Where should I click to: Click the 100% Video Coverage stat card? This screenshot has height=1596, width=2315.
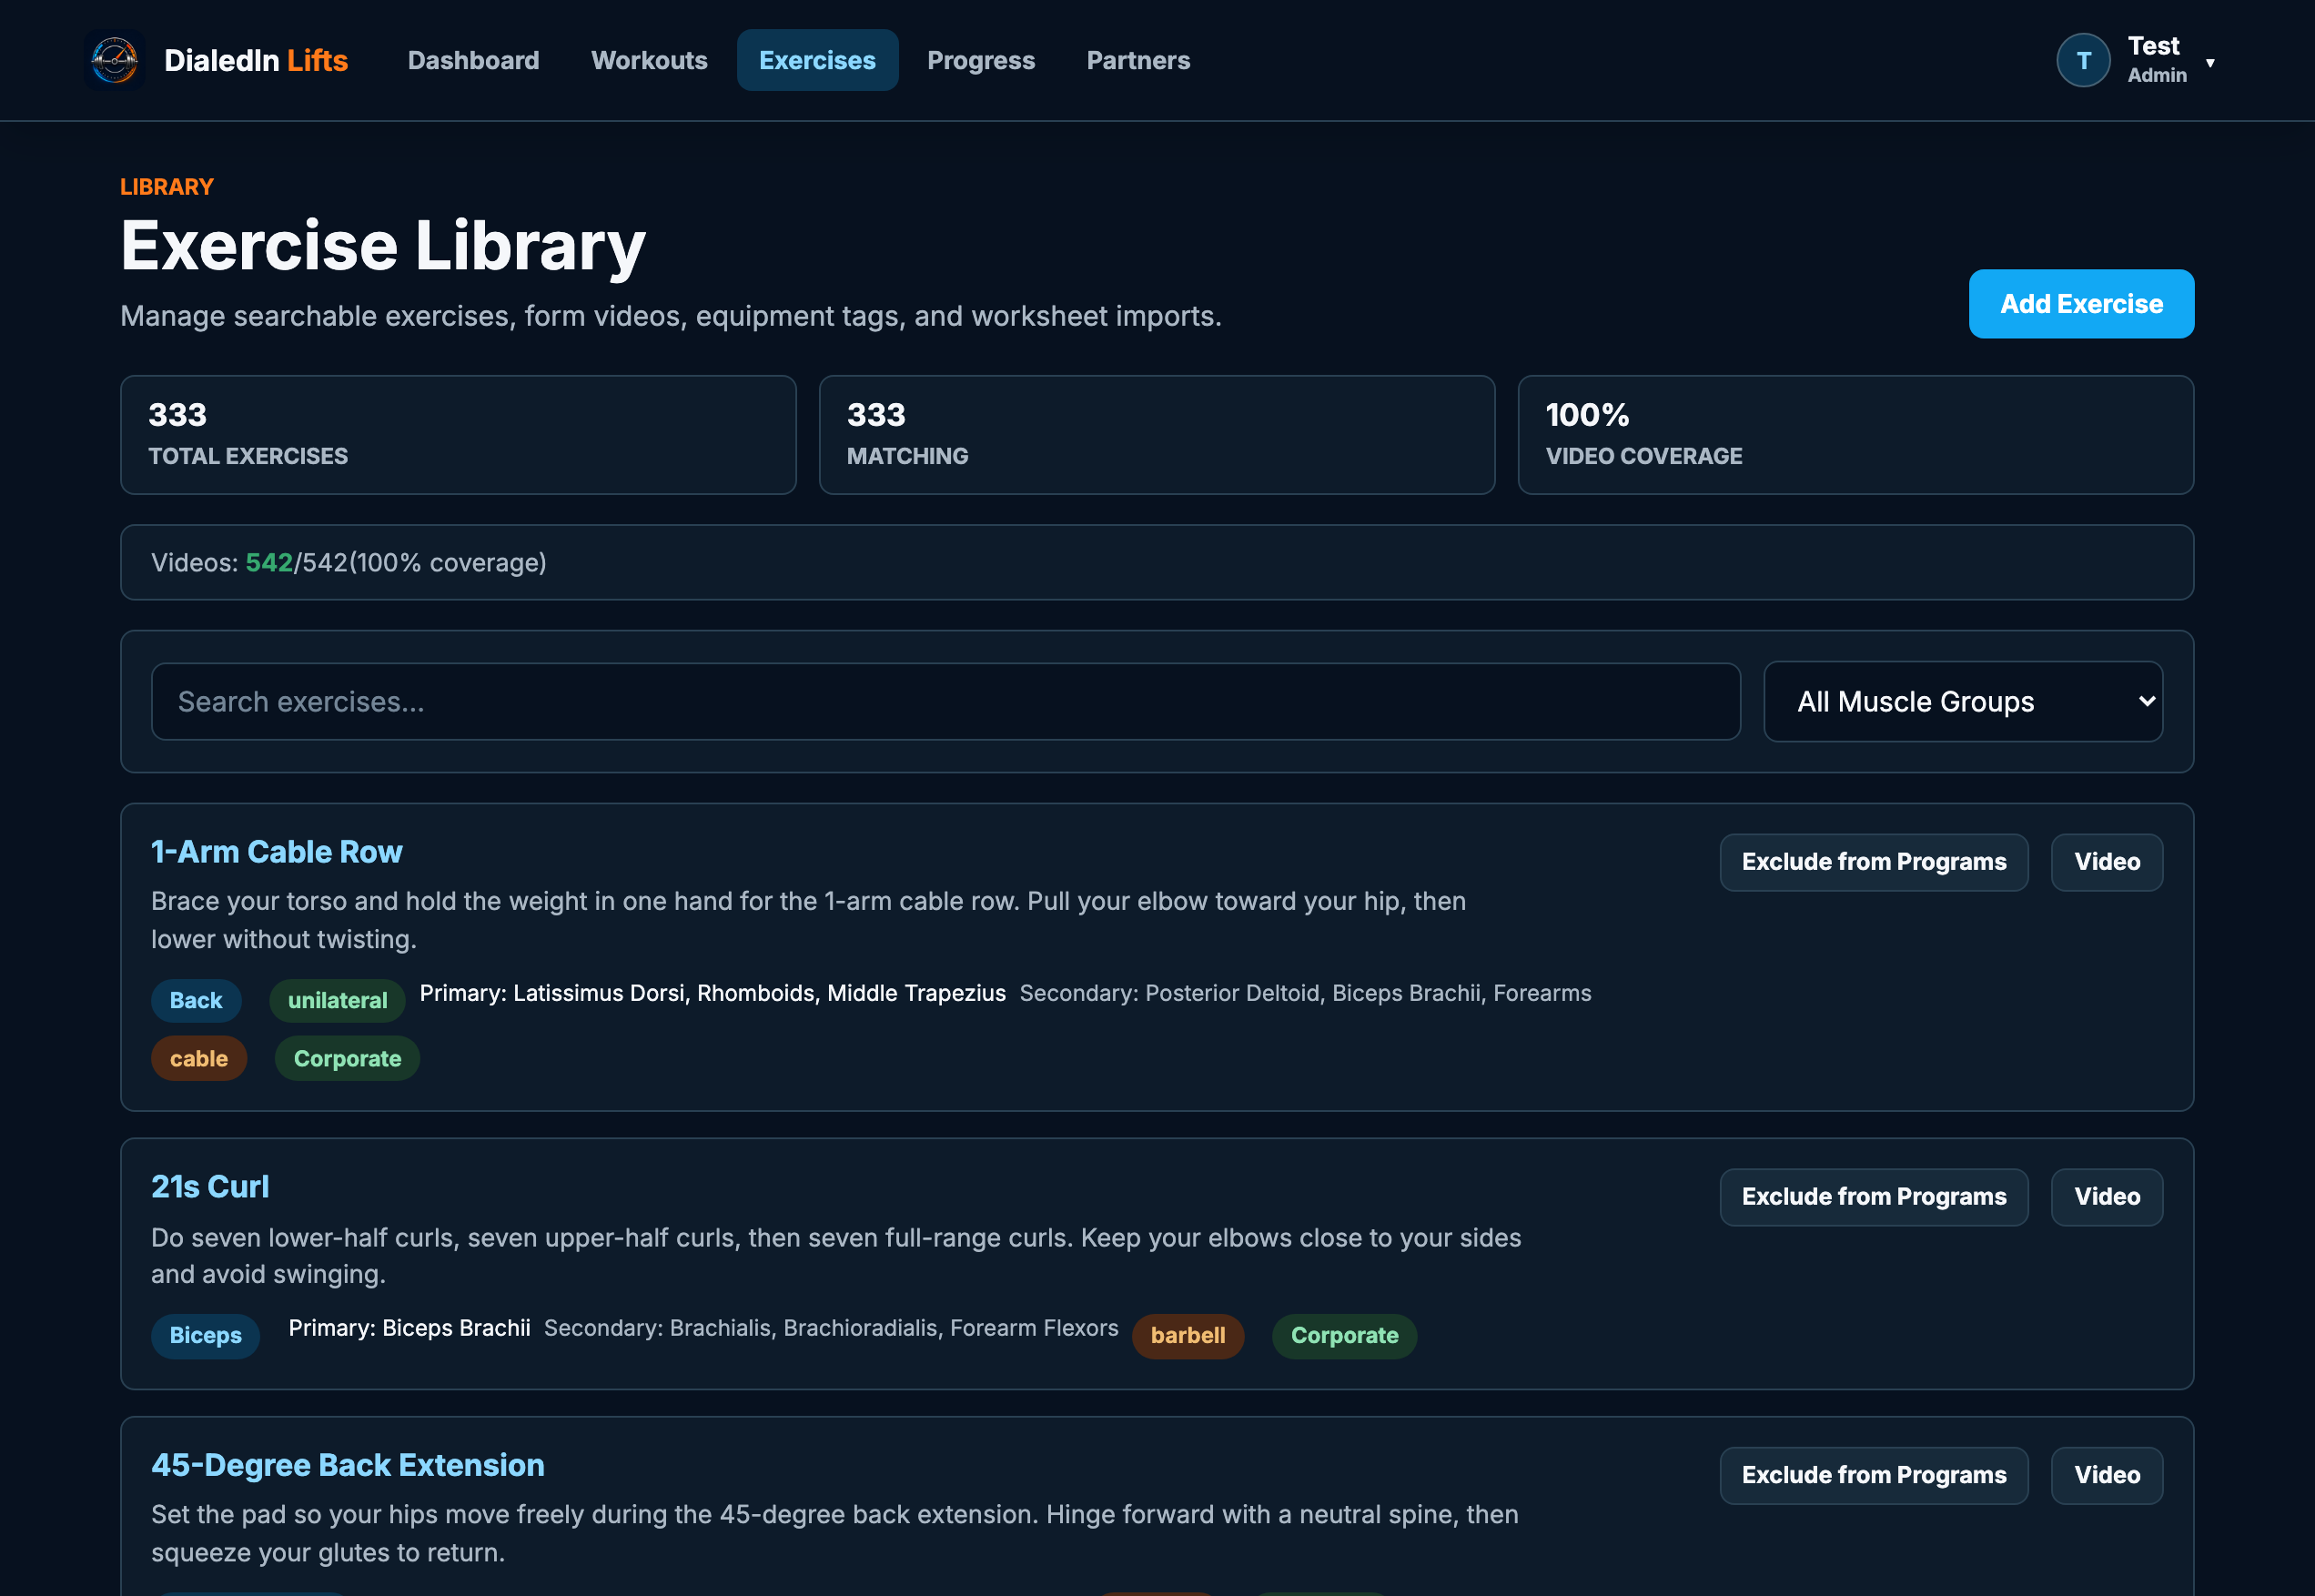[x=1855, y=435]
